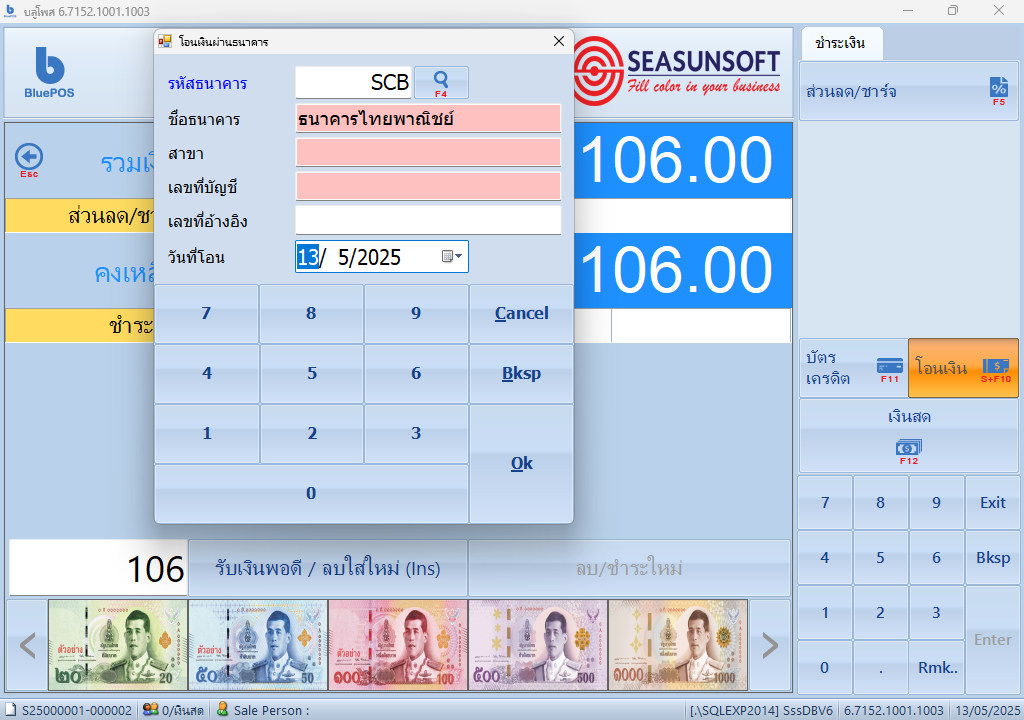The width and height of the screenshot is (1024, 720).
Task: Click the right chevron to show more banknotes
Action: pyautogui.click(x=769, y=644)
